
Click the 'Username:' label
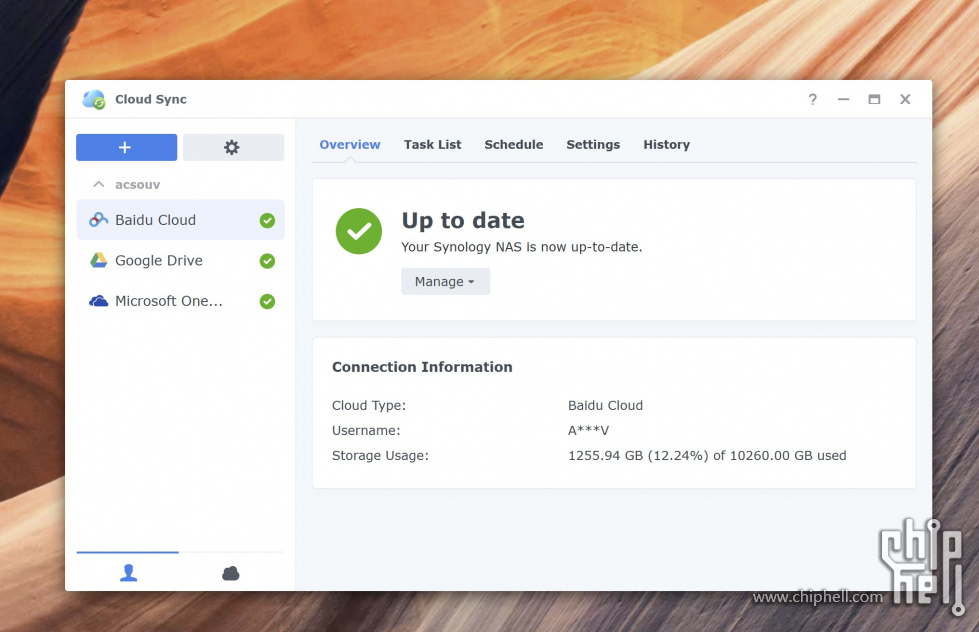tap(367, 431)
